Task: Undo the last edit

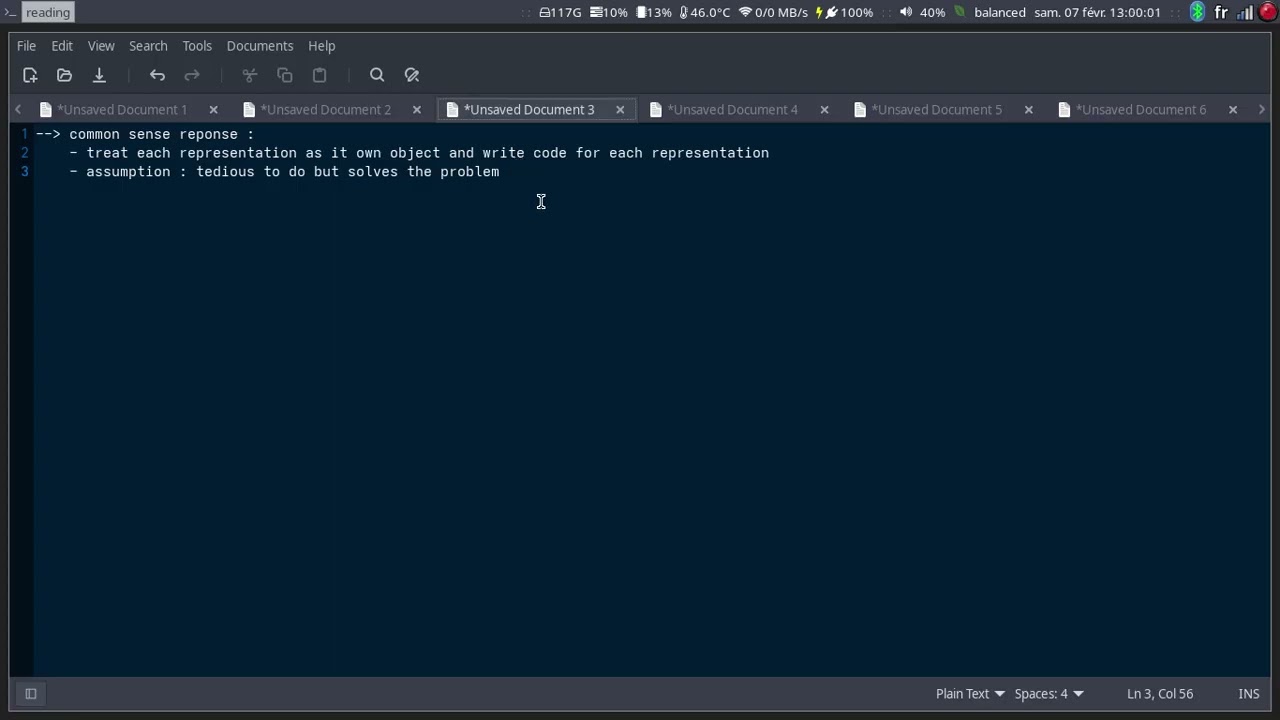Action: click(157, 75)
